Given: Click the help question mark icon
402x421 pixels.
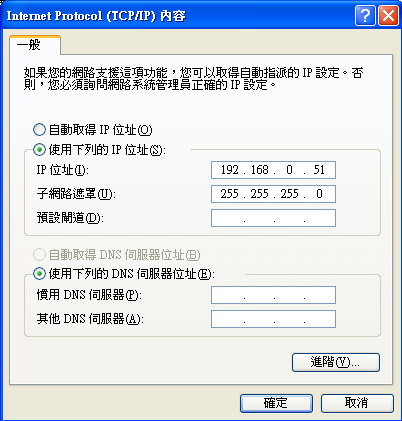Looking at the screenshot, I should click(365, 16).
